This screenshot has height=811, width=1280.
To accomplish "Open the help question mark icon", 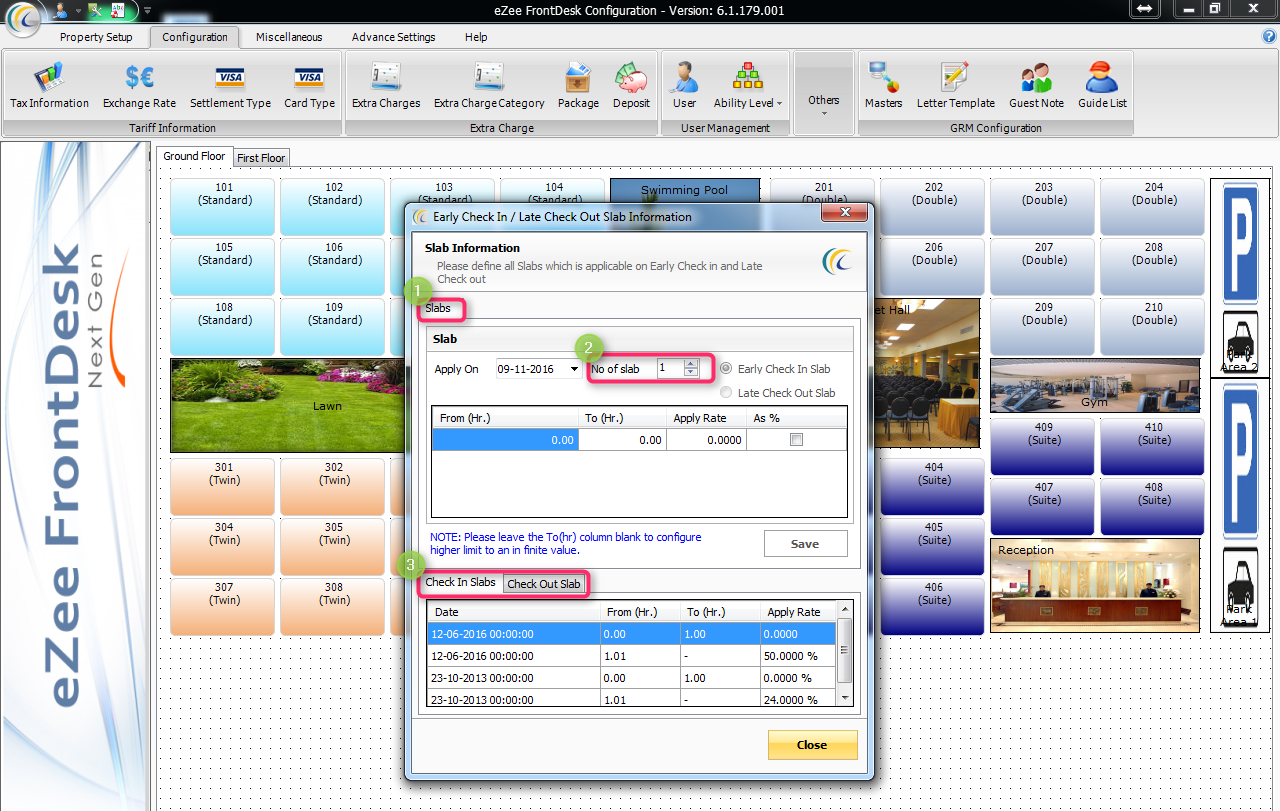I will [1269, 36].
